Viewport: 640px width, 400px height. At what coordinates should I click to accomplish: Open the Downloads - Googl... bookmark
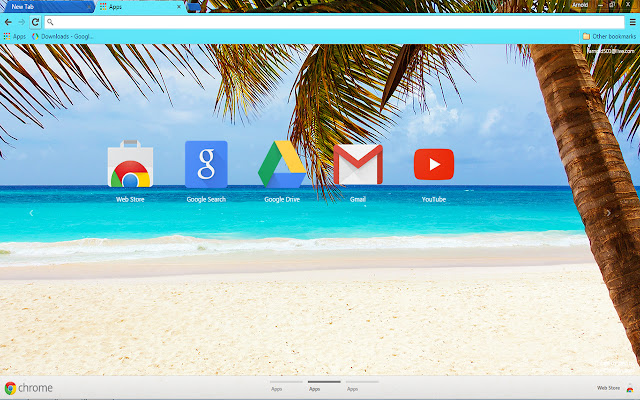point(62,36)
